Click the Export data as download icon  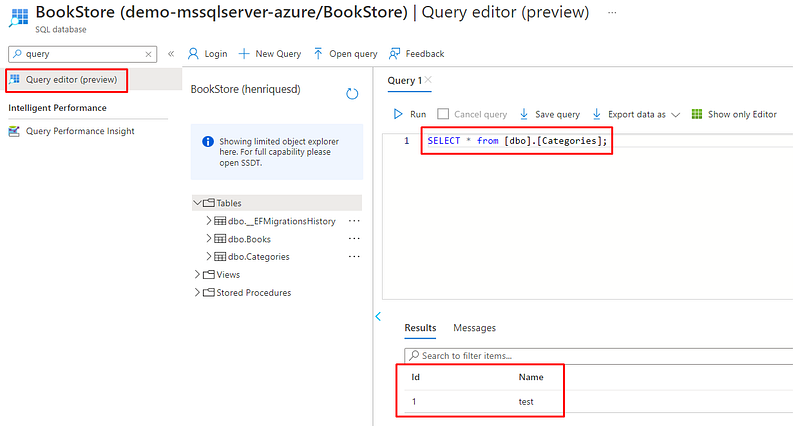596,114
